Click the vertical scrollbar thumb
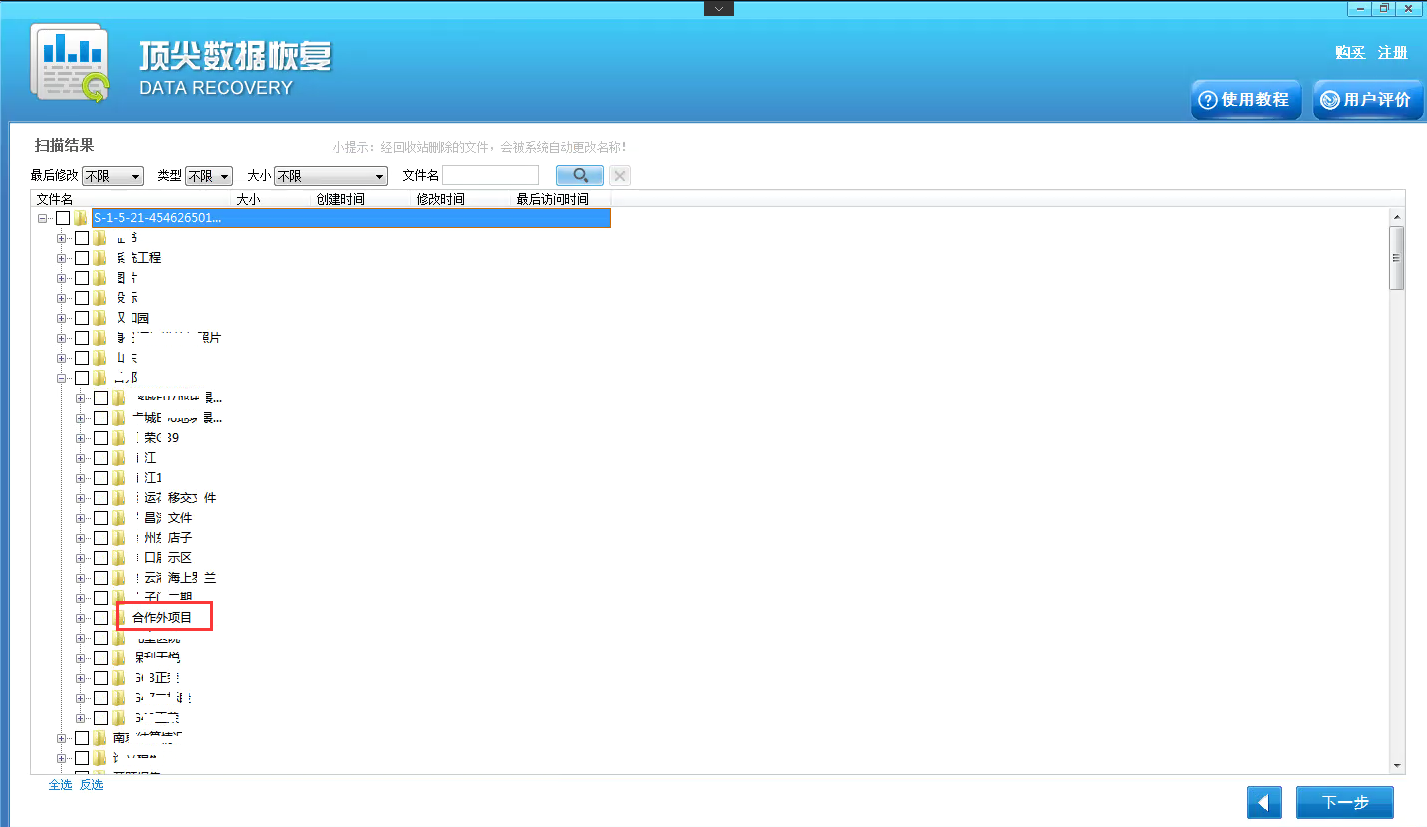Viewport: 1427px width, 827px height. tap(1397, 258)
